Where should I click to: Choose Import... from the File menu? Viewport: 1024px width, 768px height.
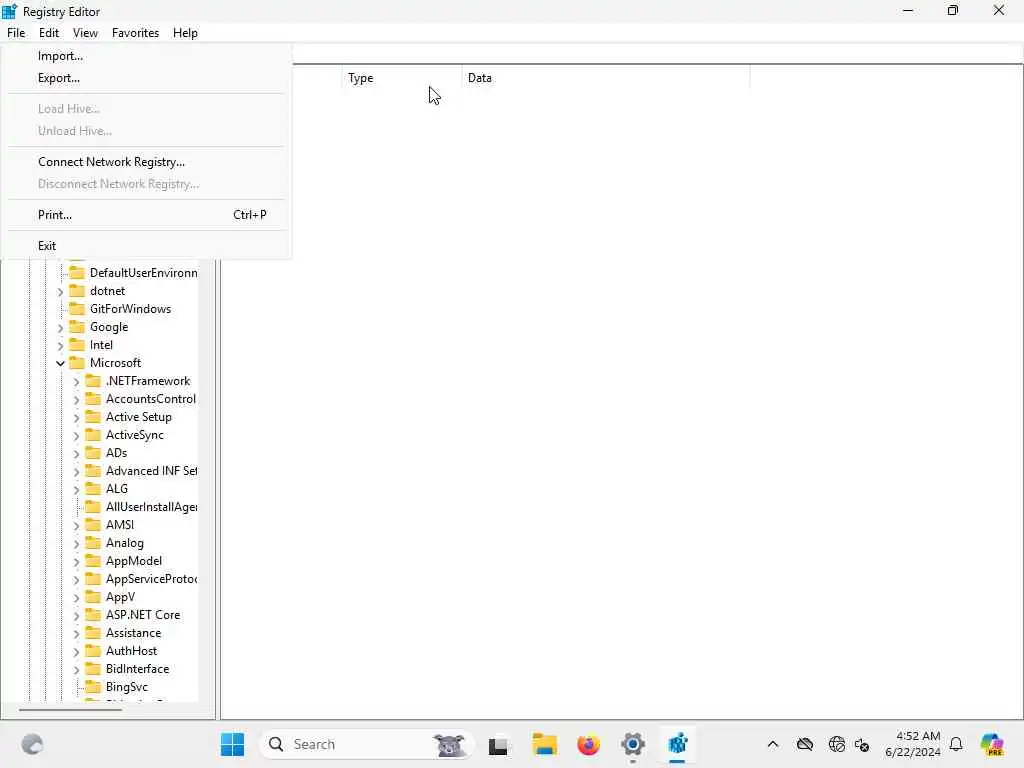146,56
